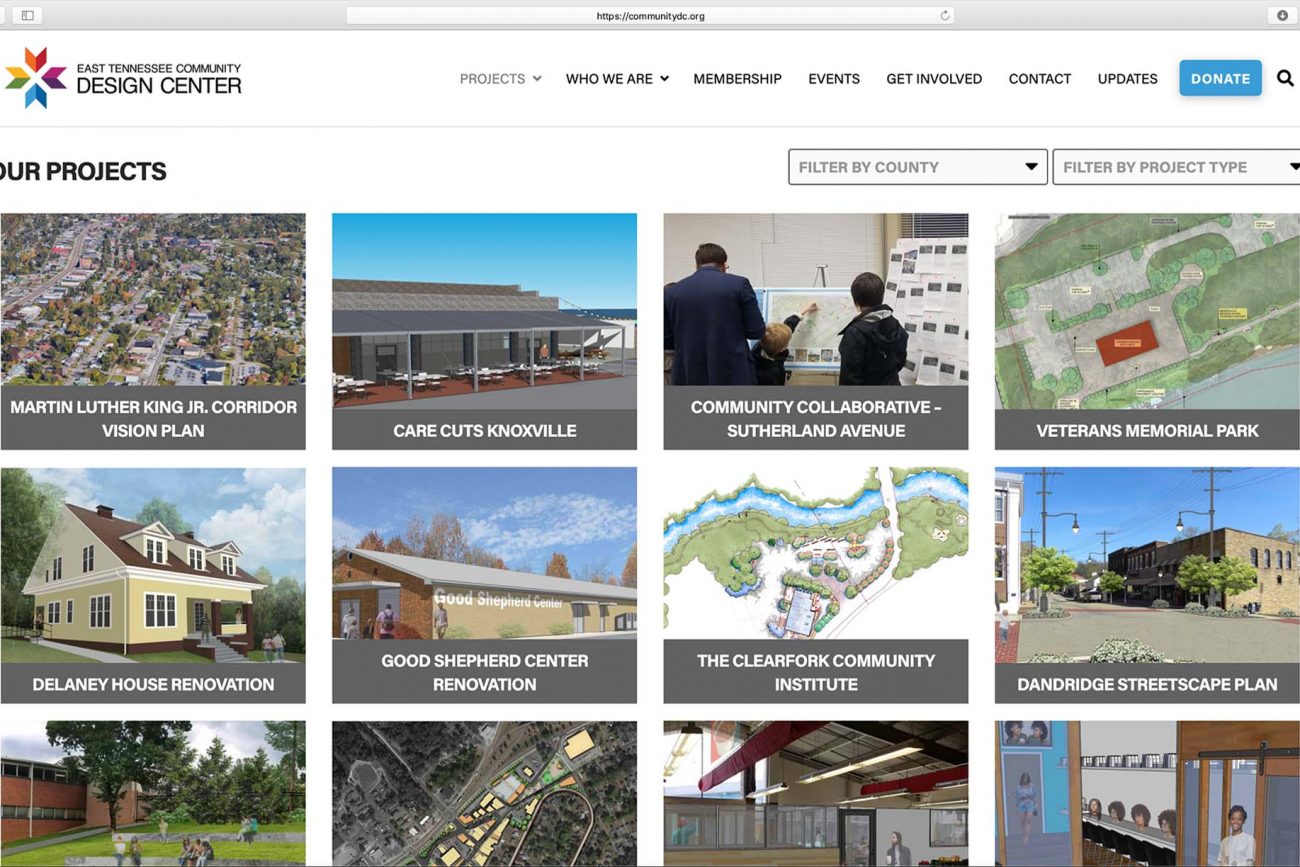1300x867 pixels.
Task: Expand the Projects menu dropdown
Action: tap(500, 79)
